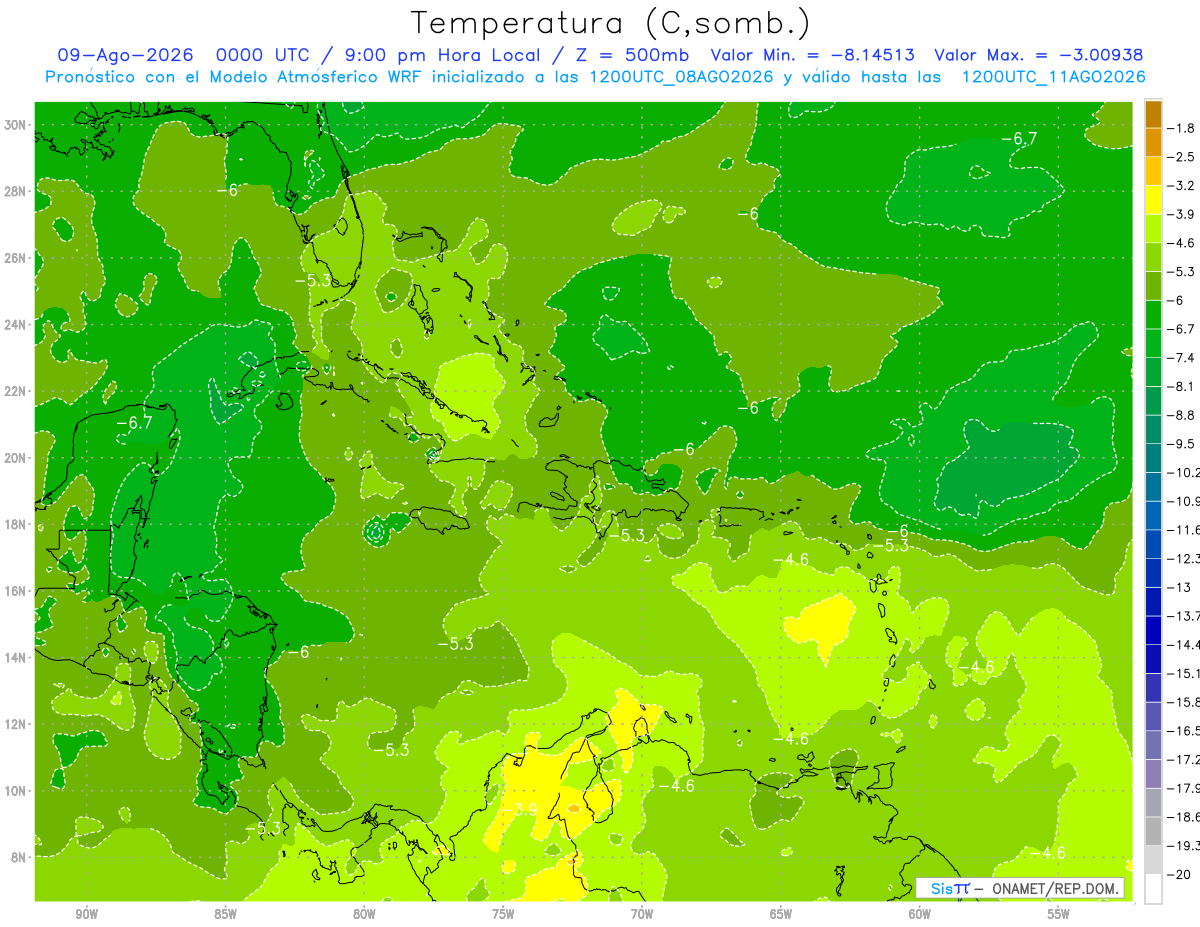
Task: Click green colorbar swatch between -6 and -6.7
Action: point(1153,315)
